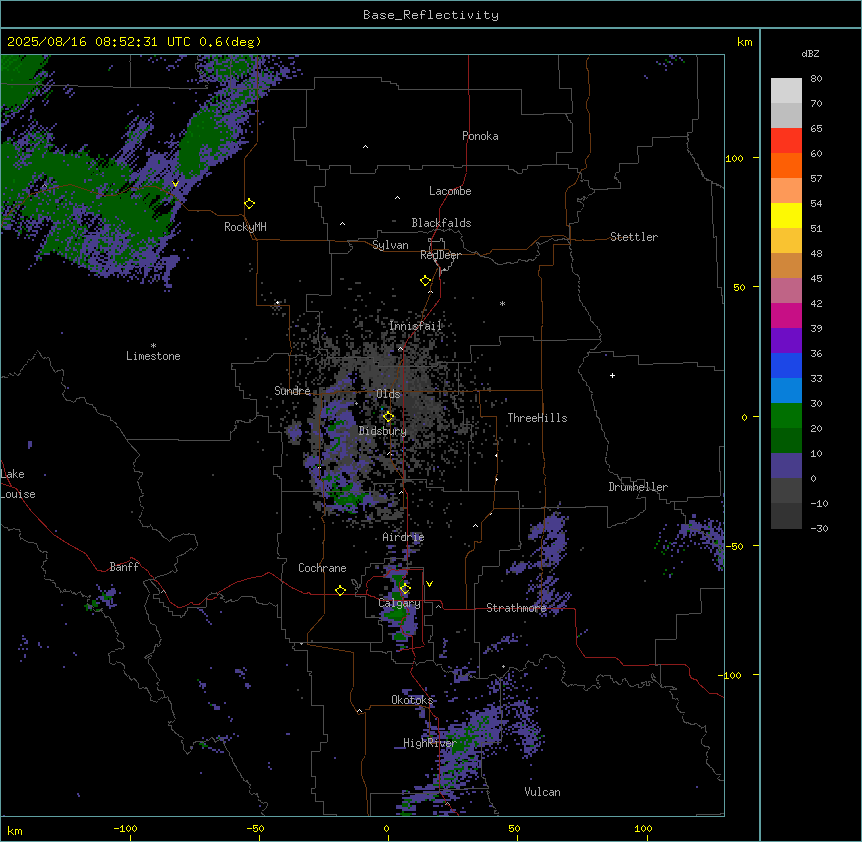
Task: Click the Didsbury town label
Action: coord(383,431)
